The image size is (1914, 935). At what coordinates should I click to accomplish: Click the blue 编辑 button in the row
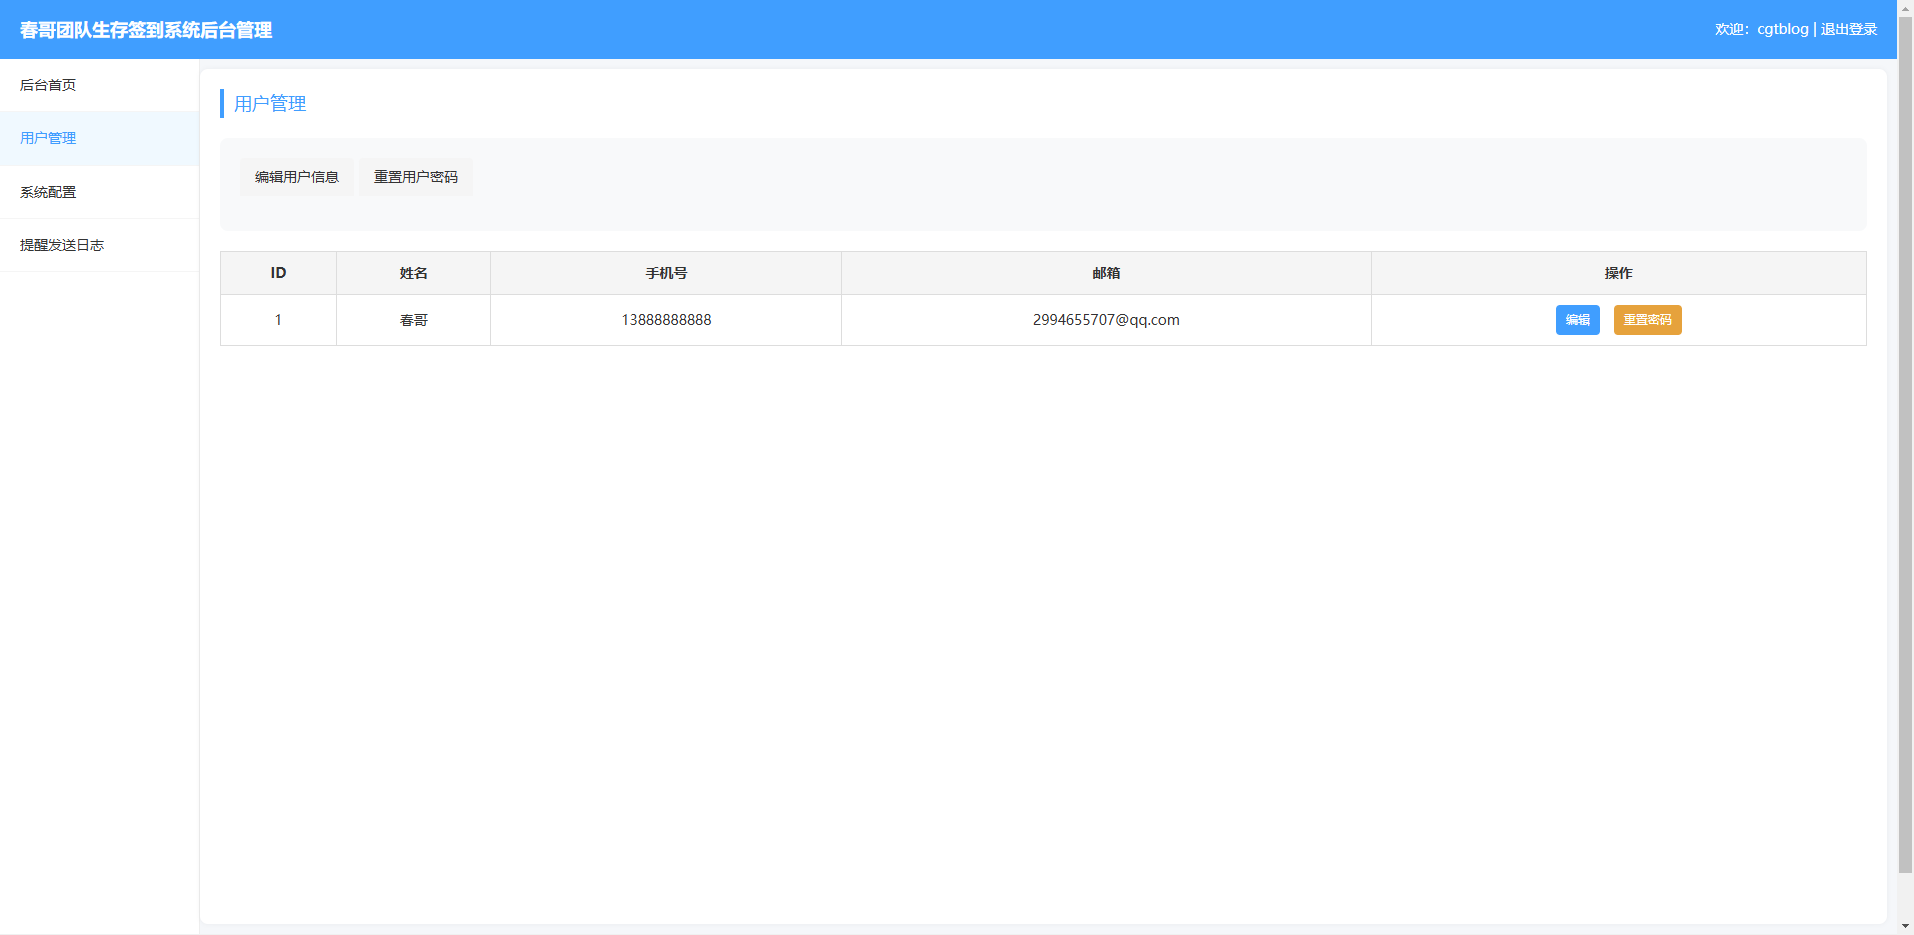click(1577, 320)
